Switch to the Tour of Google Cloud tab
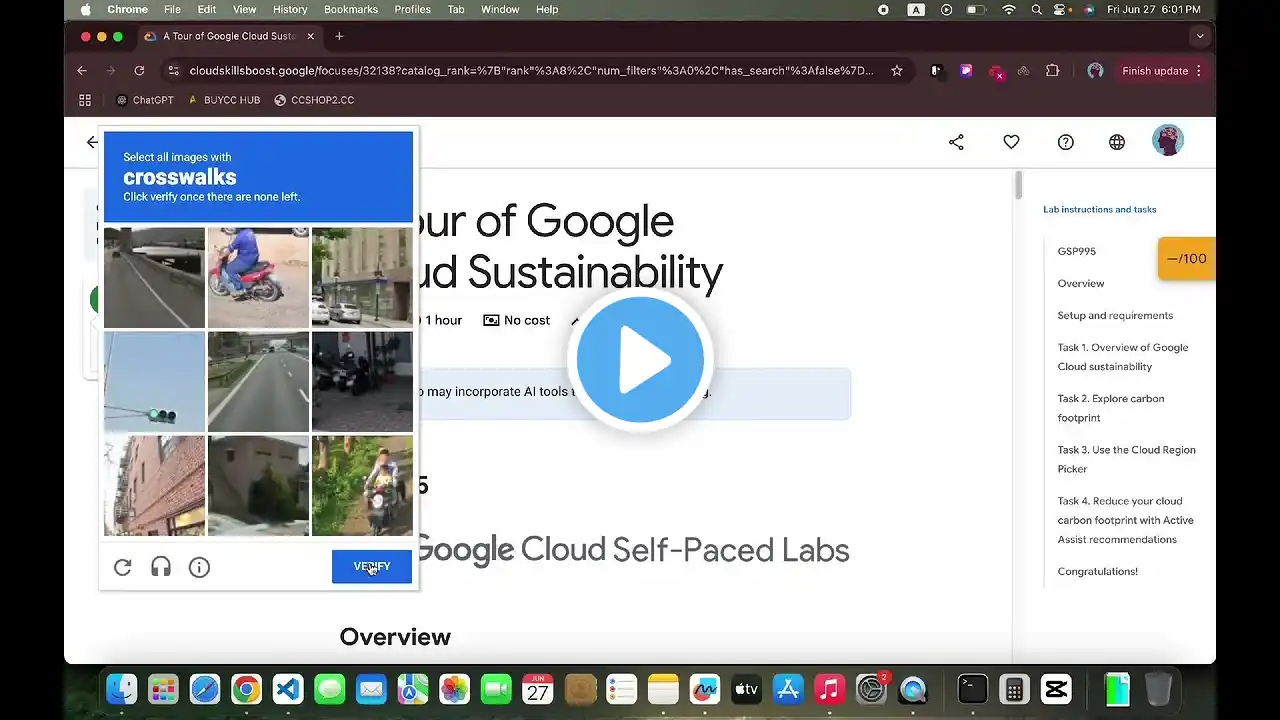1280x720 pixels. point(230,37)
